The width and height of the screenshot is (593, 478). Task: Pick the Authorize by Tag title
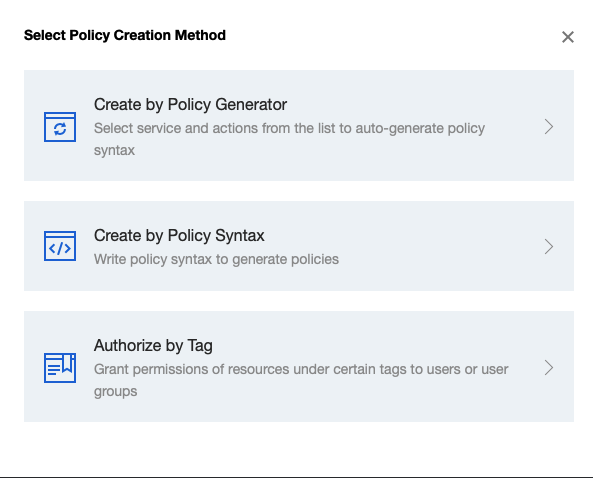pyautogui.click(x=153, y=346)
